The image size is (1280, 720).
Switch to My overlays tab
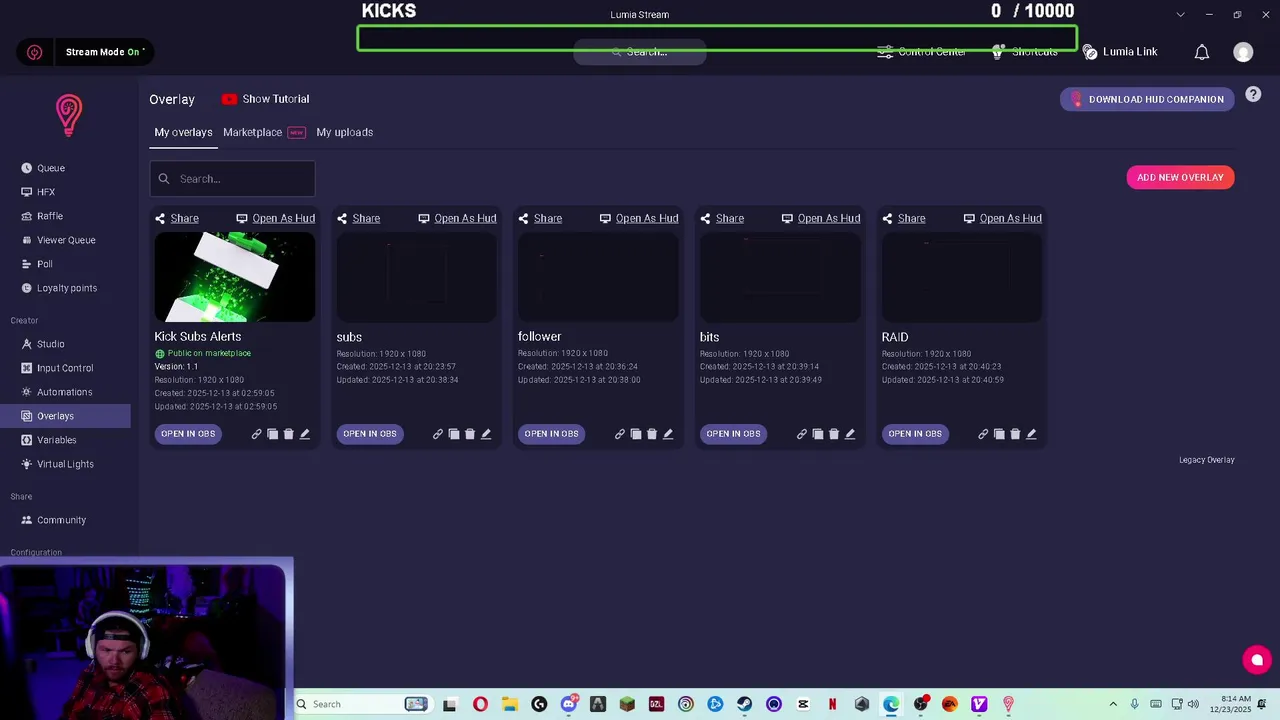183,132
